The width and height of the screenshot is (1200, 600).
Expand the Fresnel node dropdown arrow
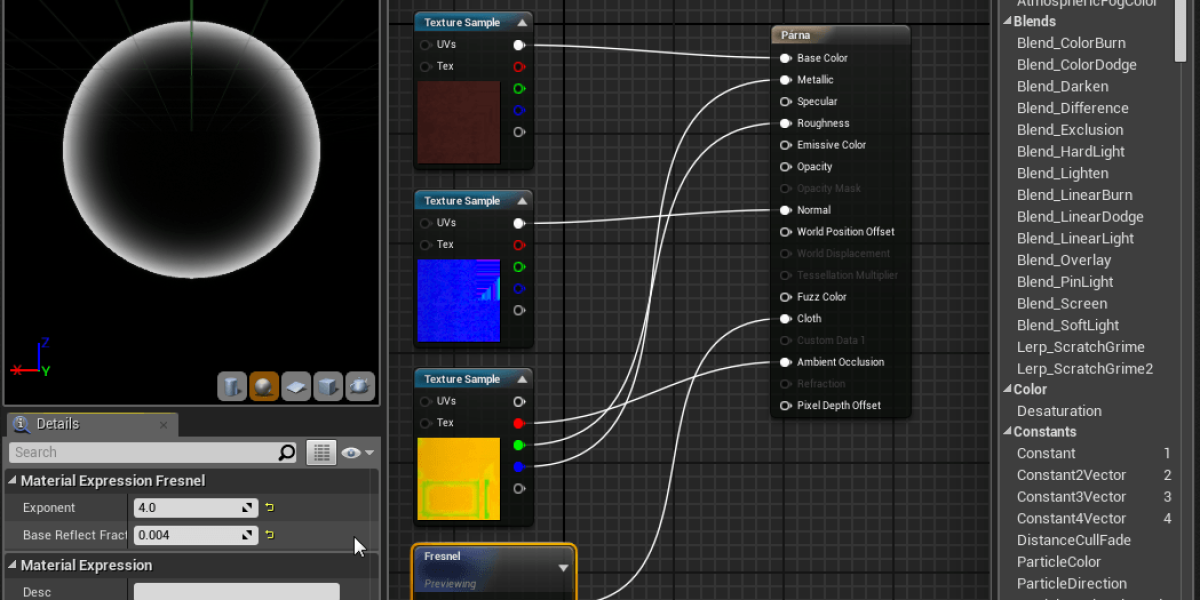point(563,567)
